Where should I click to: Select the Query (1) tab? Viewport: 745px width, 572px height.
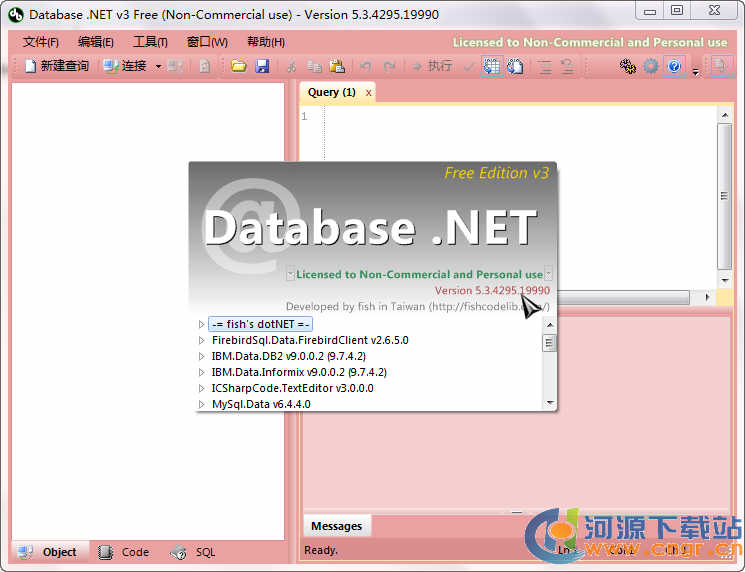pos(332,92)
